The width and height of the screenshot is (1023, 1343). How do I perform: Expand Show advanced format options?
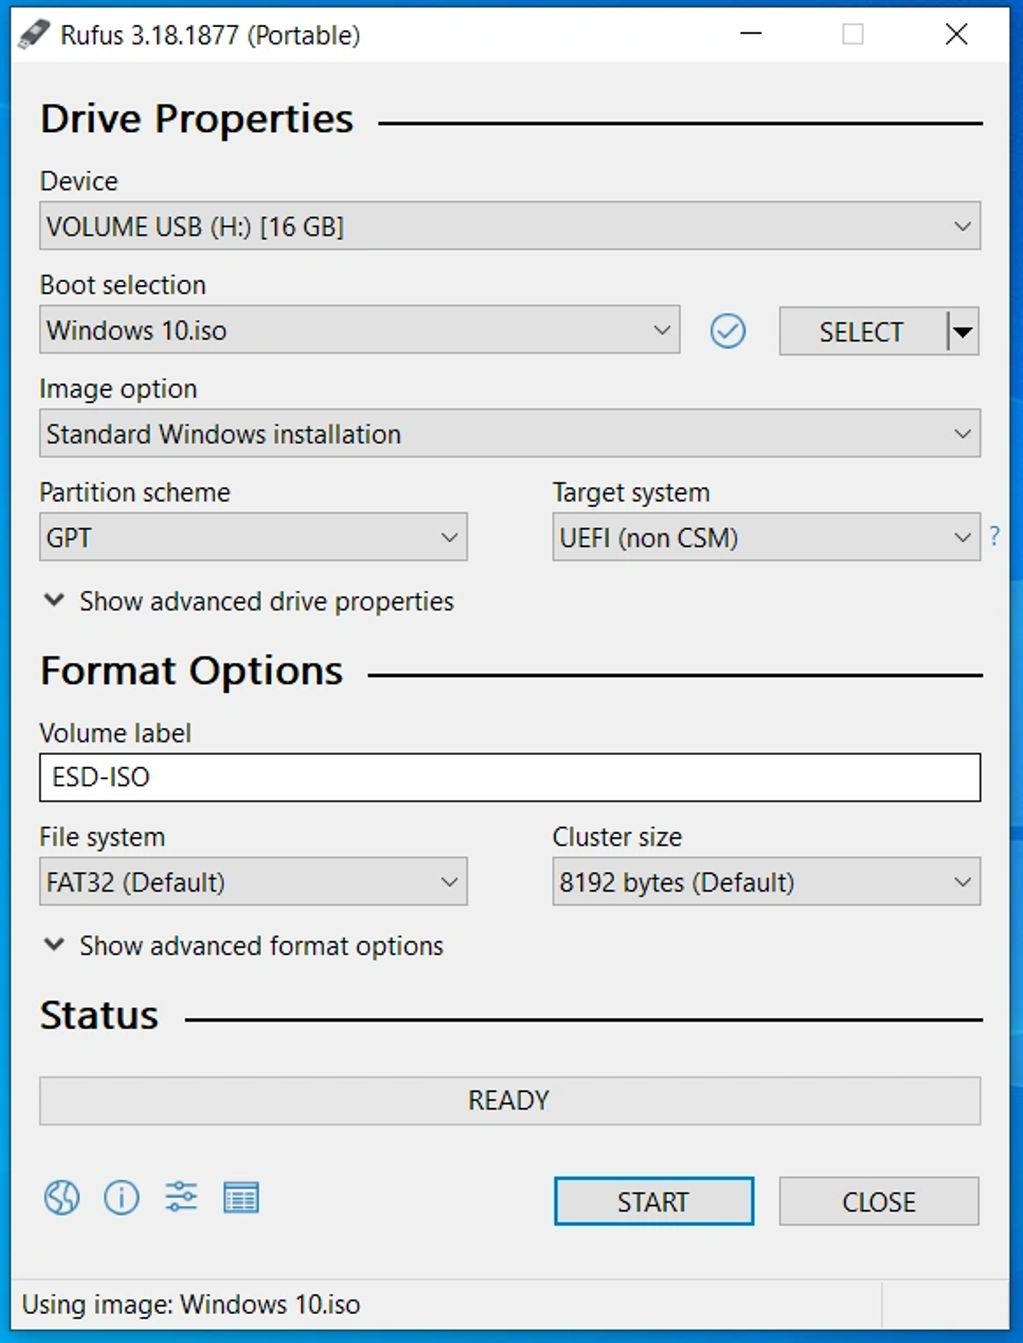pyautogui.click(x=243, y=946)
